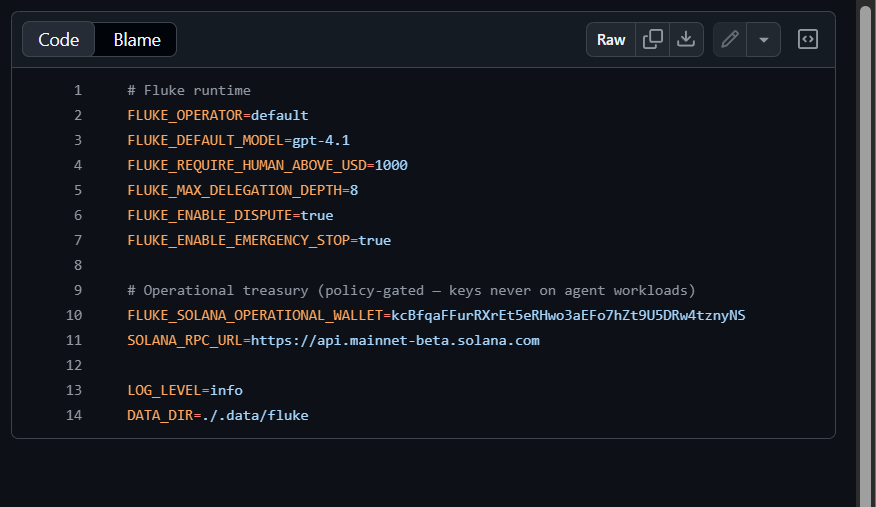Click FLUKE_ENABLE_EMERGENCY_STOP=true line
Screen dimensions: 876x507
point(259,240)
